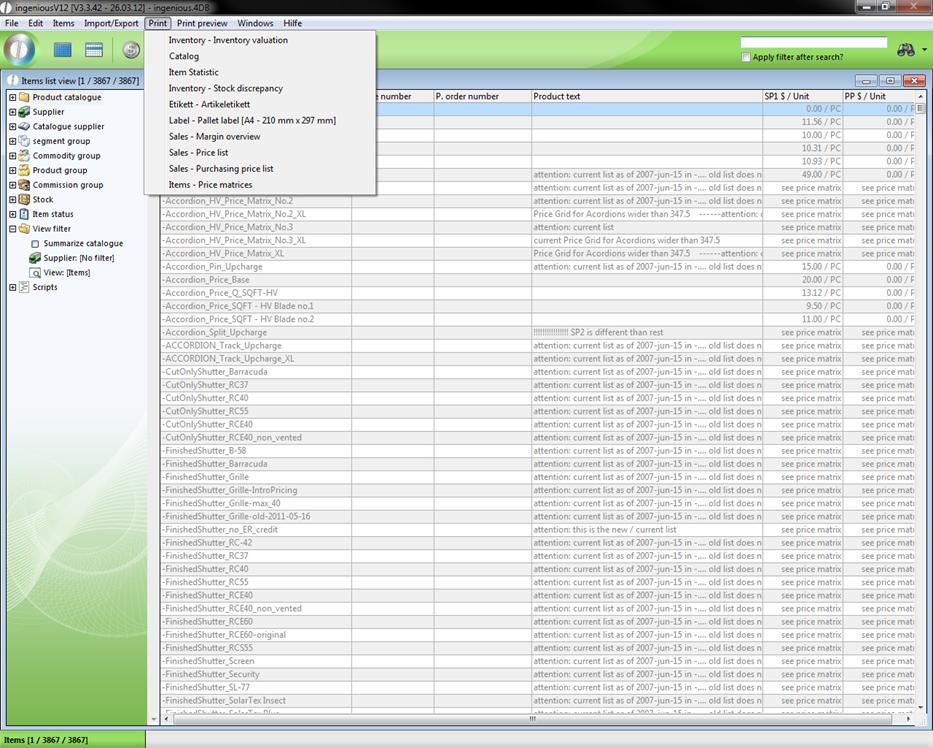Click the blue grid list view icon
Image resolution: width=933 pixels, height=748 pixels.
pyautogui.click(x=63, y=50)
